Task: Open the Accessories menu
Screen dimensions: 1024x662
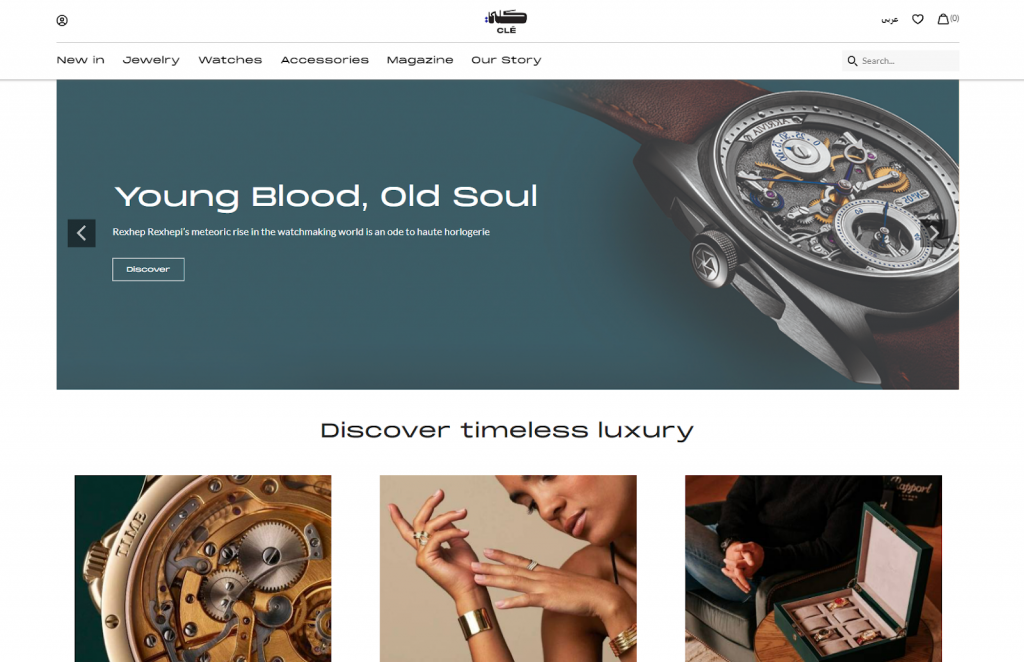Action: pyautogui.click(x=325, y=60)
